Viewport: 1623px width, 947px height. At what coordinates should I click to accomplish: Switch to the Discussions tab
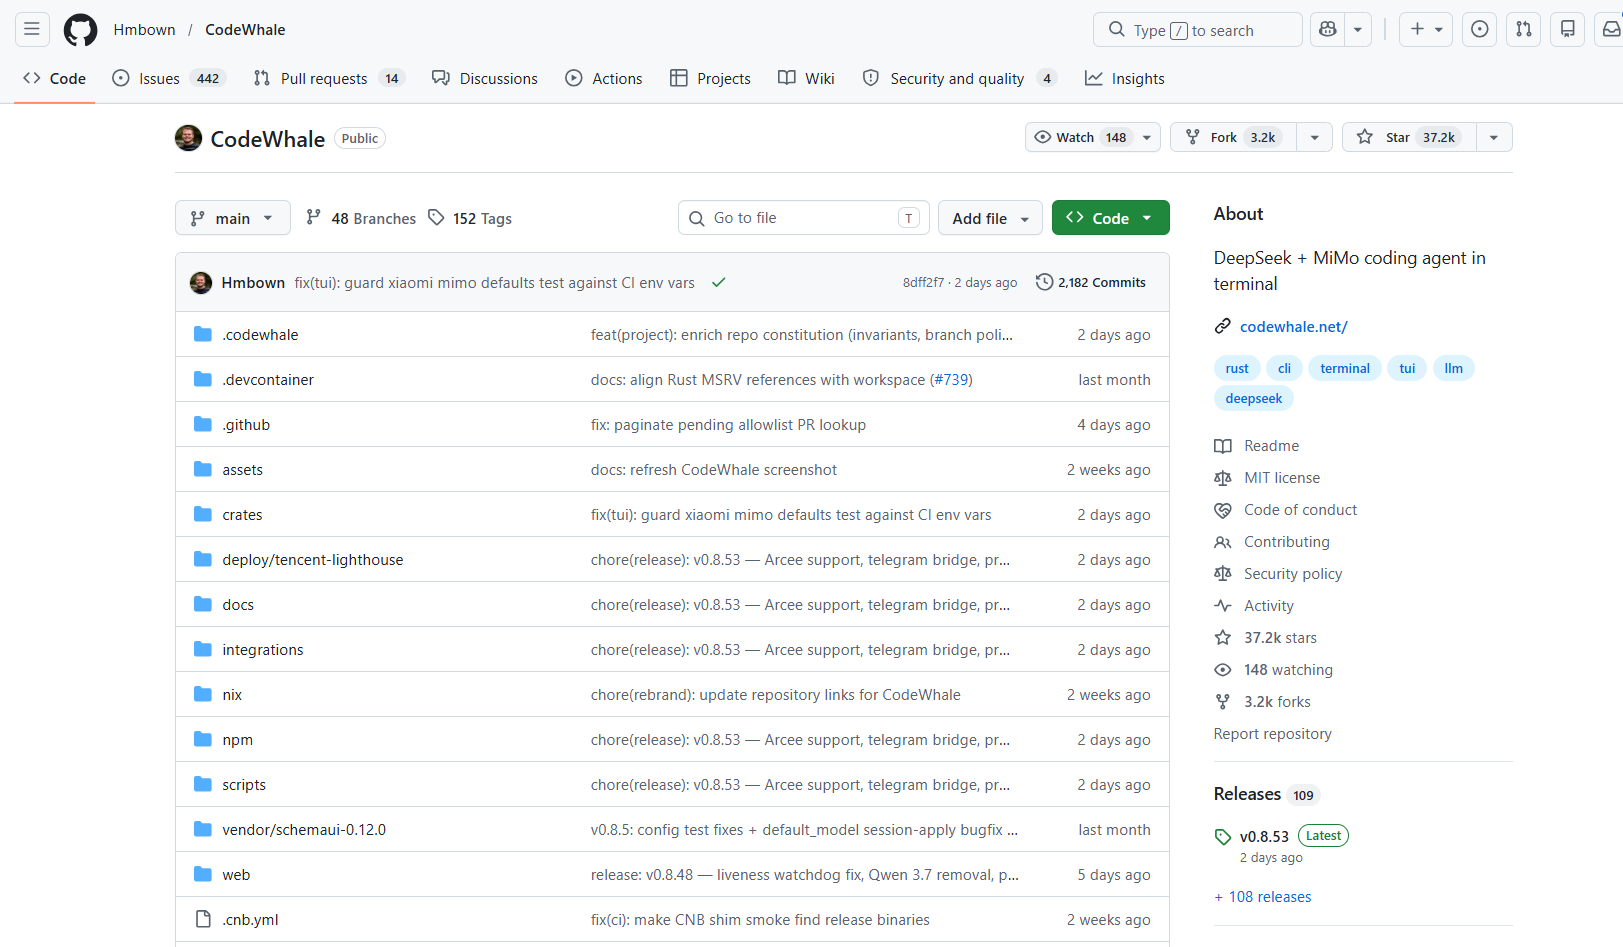485,78
